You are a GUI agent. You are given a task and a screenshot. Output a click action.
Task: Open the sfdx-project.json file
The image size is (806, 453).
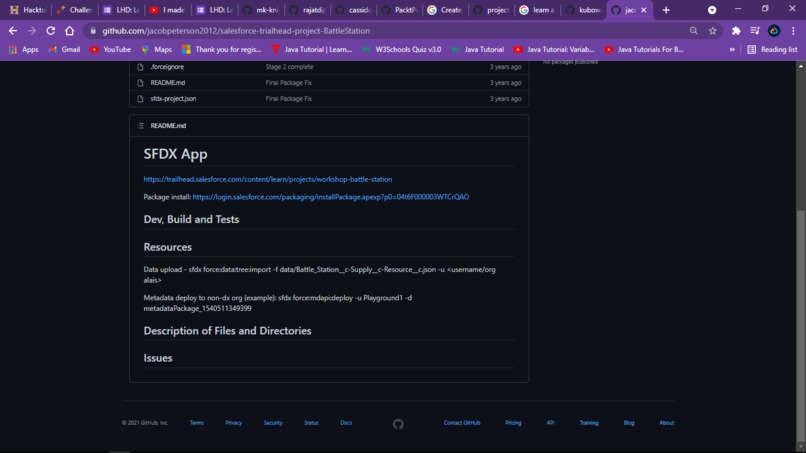click(173, 99)
